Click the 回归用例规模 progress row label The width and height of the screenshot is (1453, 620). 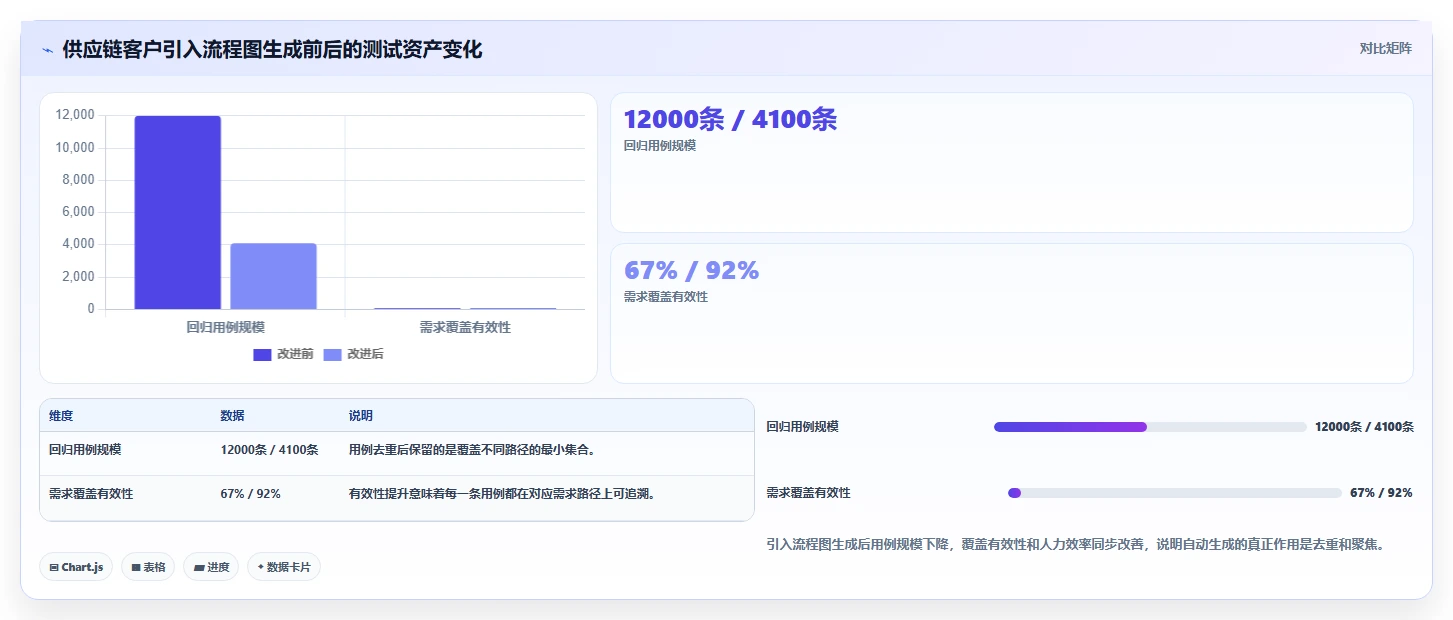[802, 427]
